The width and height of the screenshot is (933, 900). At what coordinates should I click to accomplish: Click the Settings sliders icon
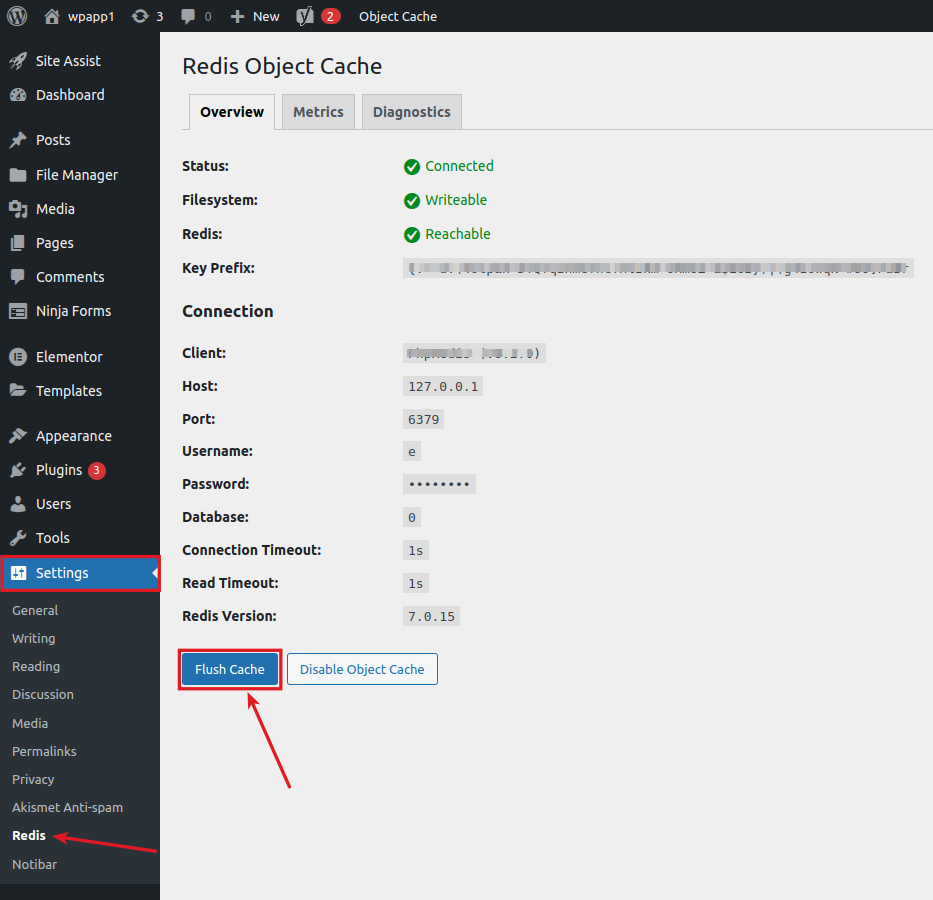tap(18, 573)
